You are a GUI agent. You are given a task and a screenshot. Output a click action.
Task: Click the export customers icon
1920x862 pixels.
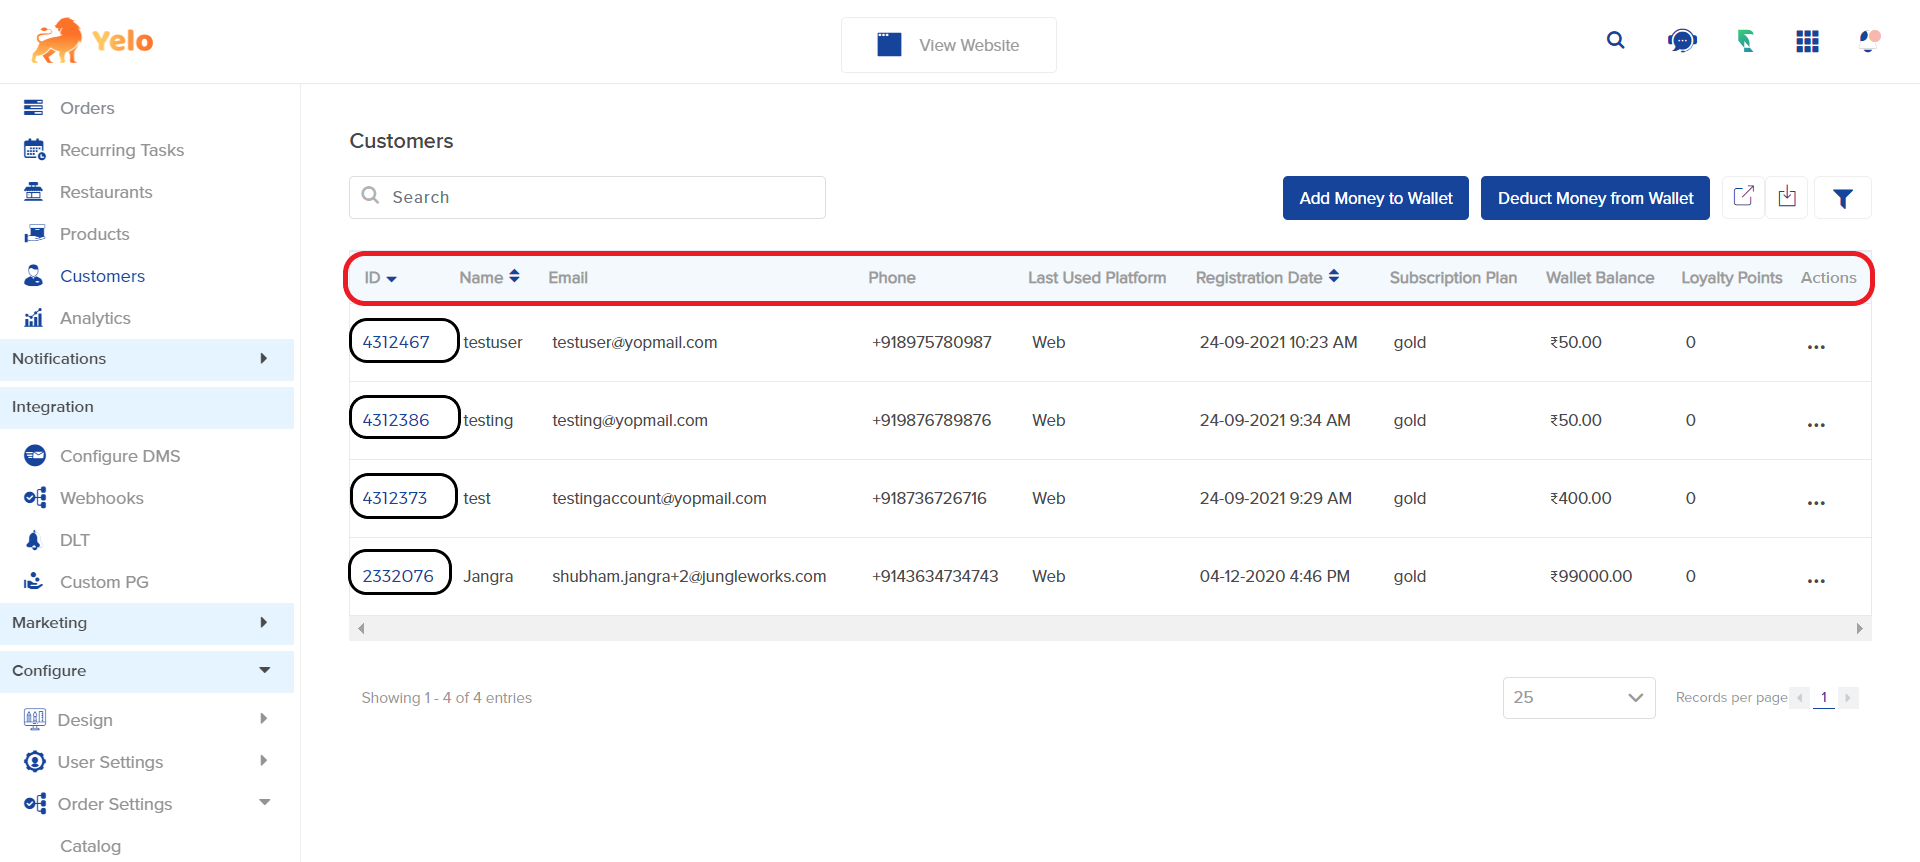coord(1743,197)
